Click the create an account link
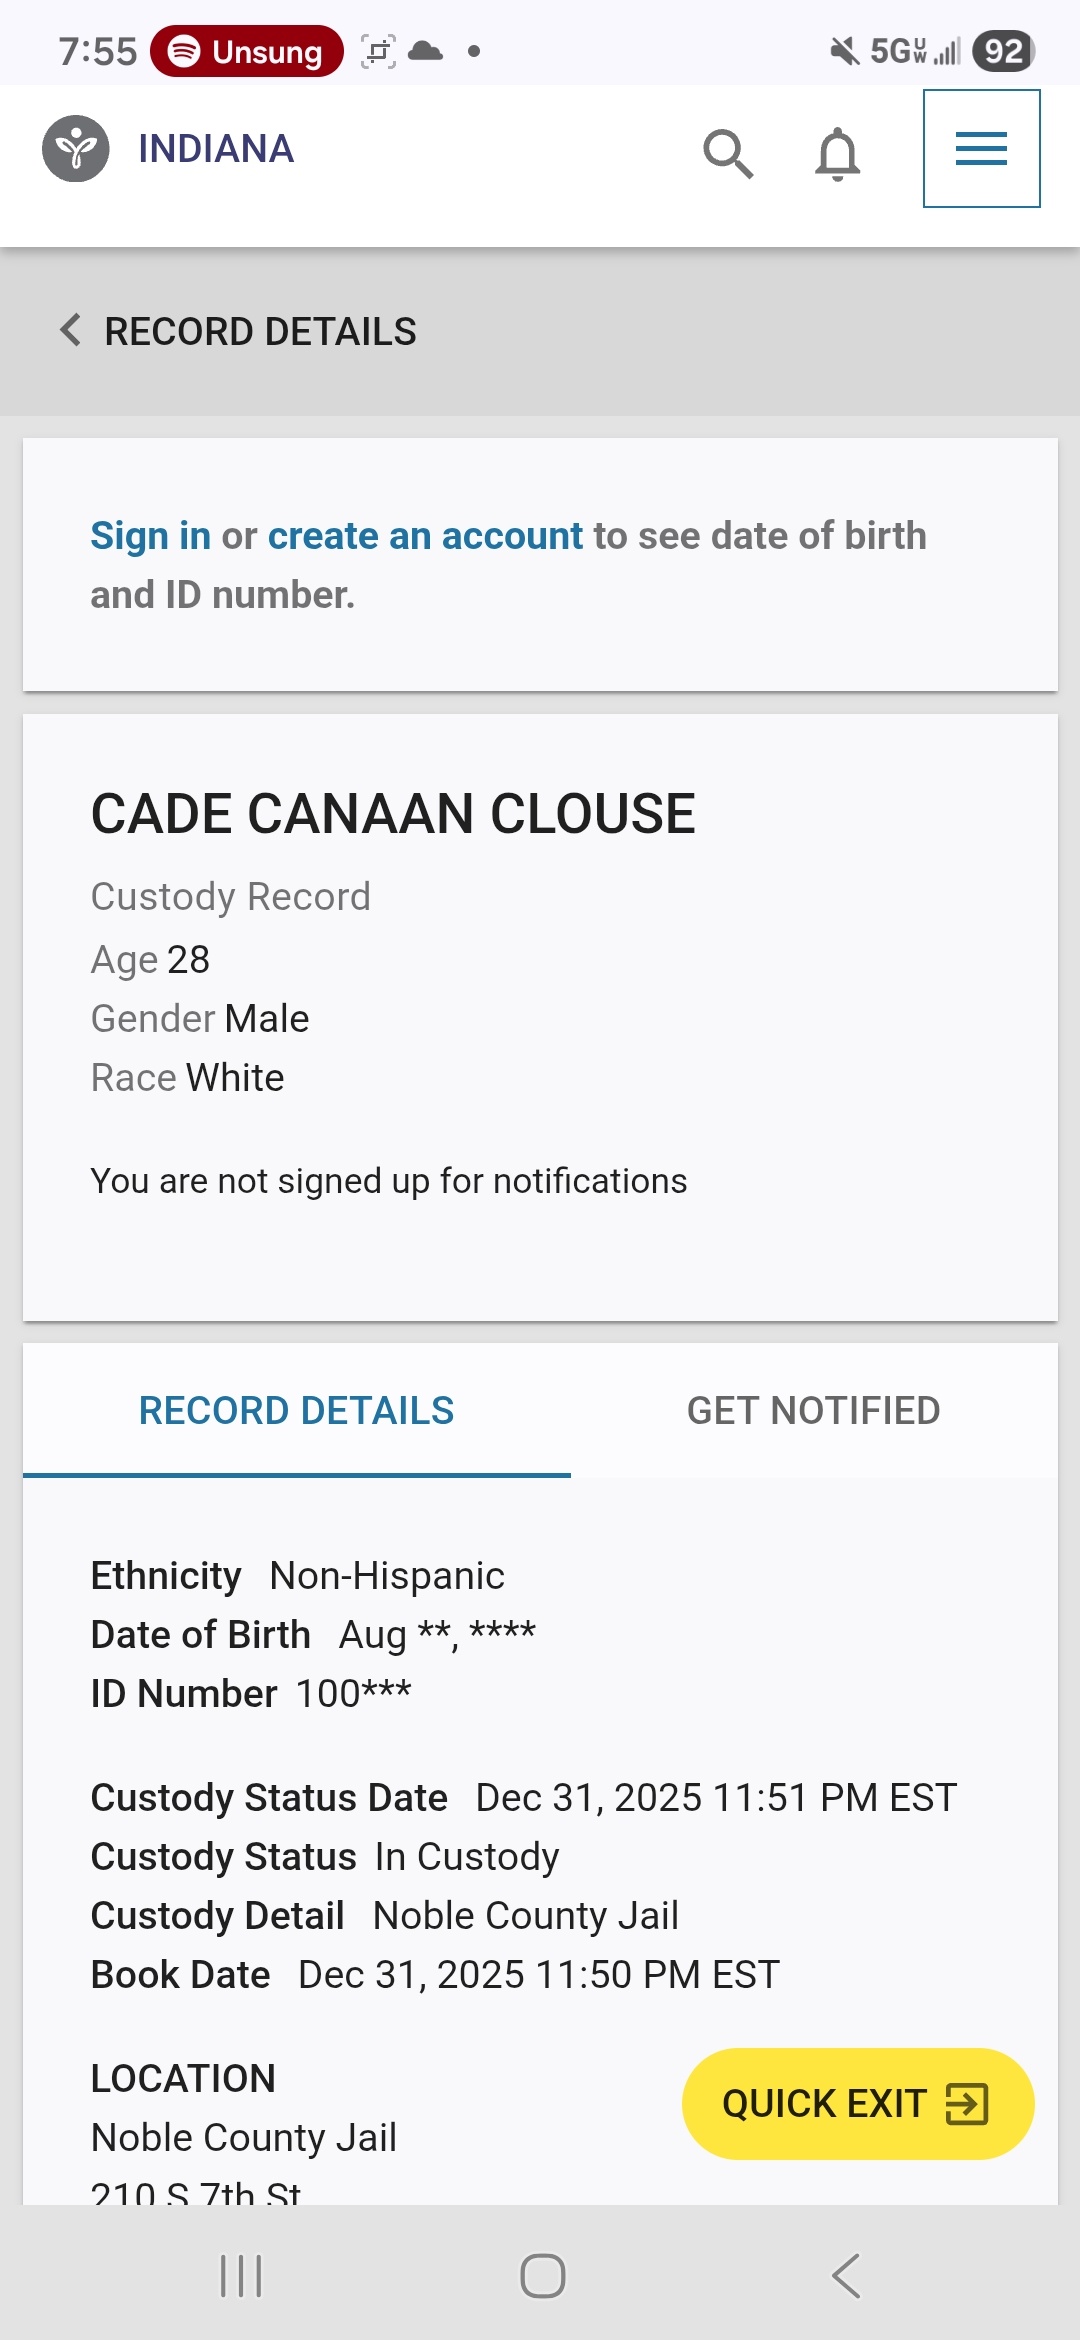This screenshot has height=2340, width=1080. [x=425, y=536]
